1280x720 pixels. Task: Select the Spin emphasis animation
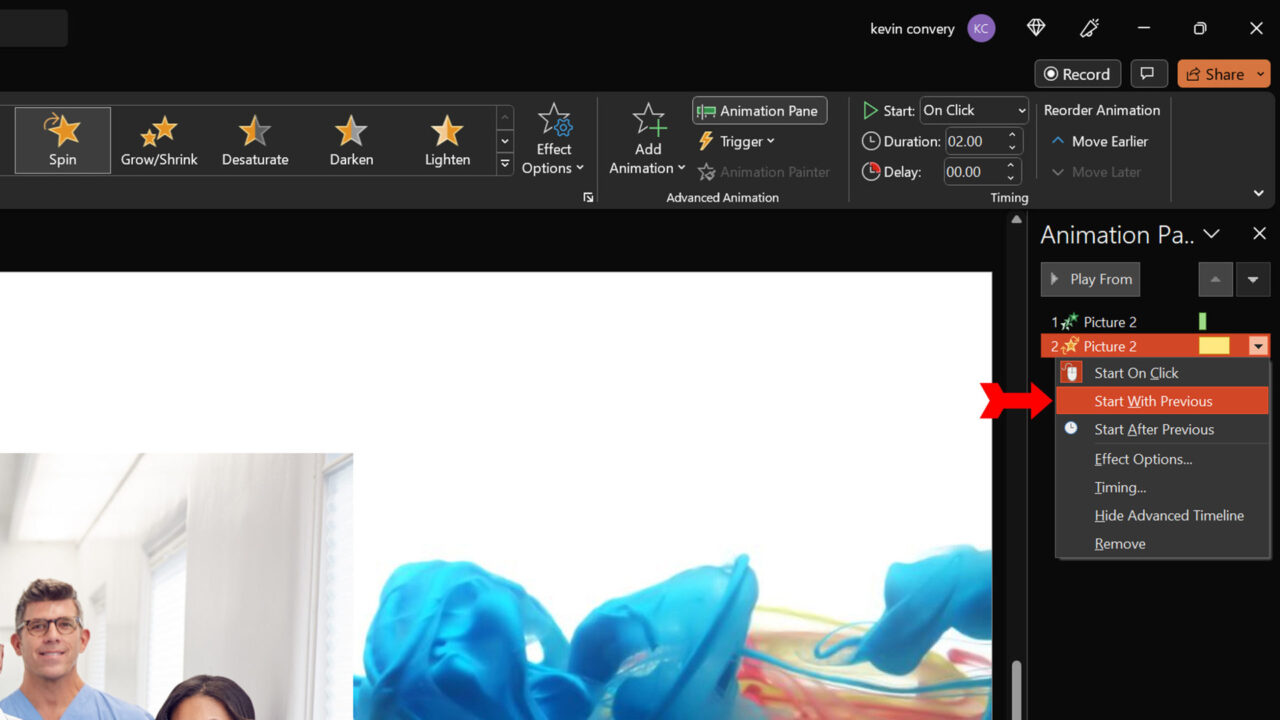click(62, 139)
